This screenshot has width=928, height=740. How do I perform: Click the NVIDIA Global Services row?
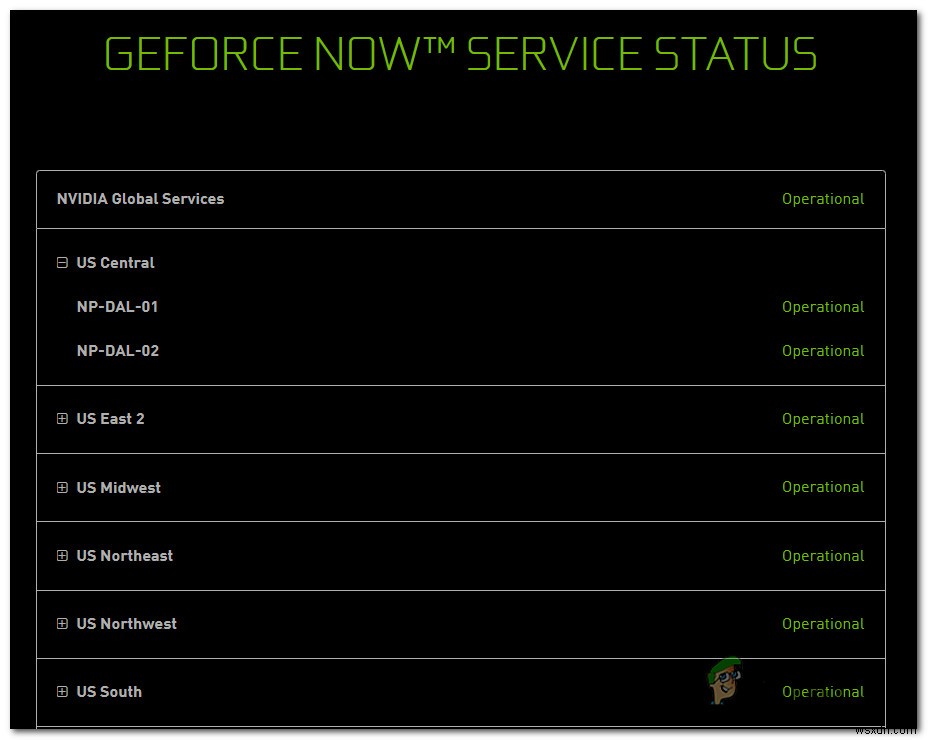140,199
